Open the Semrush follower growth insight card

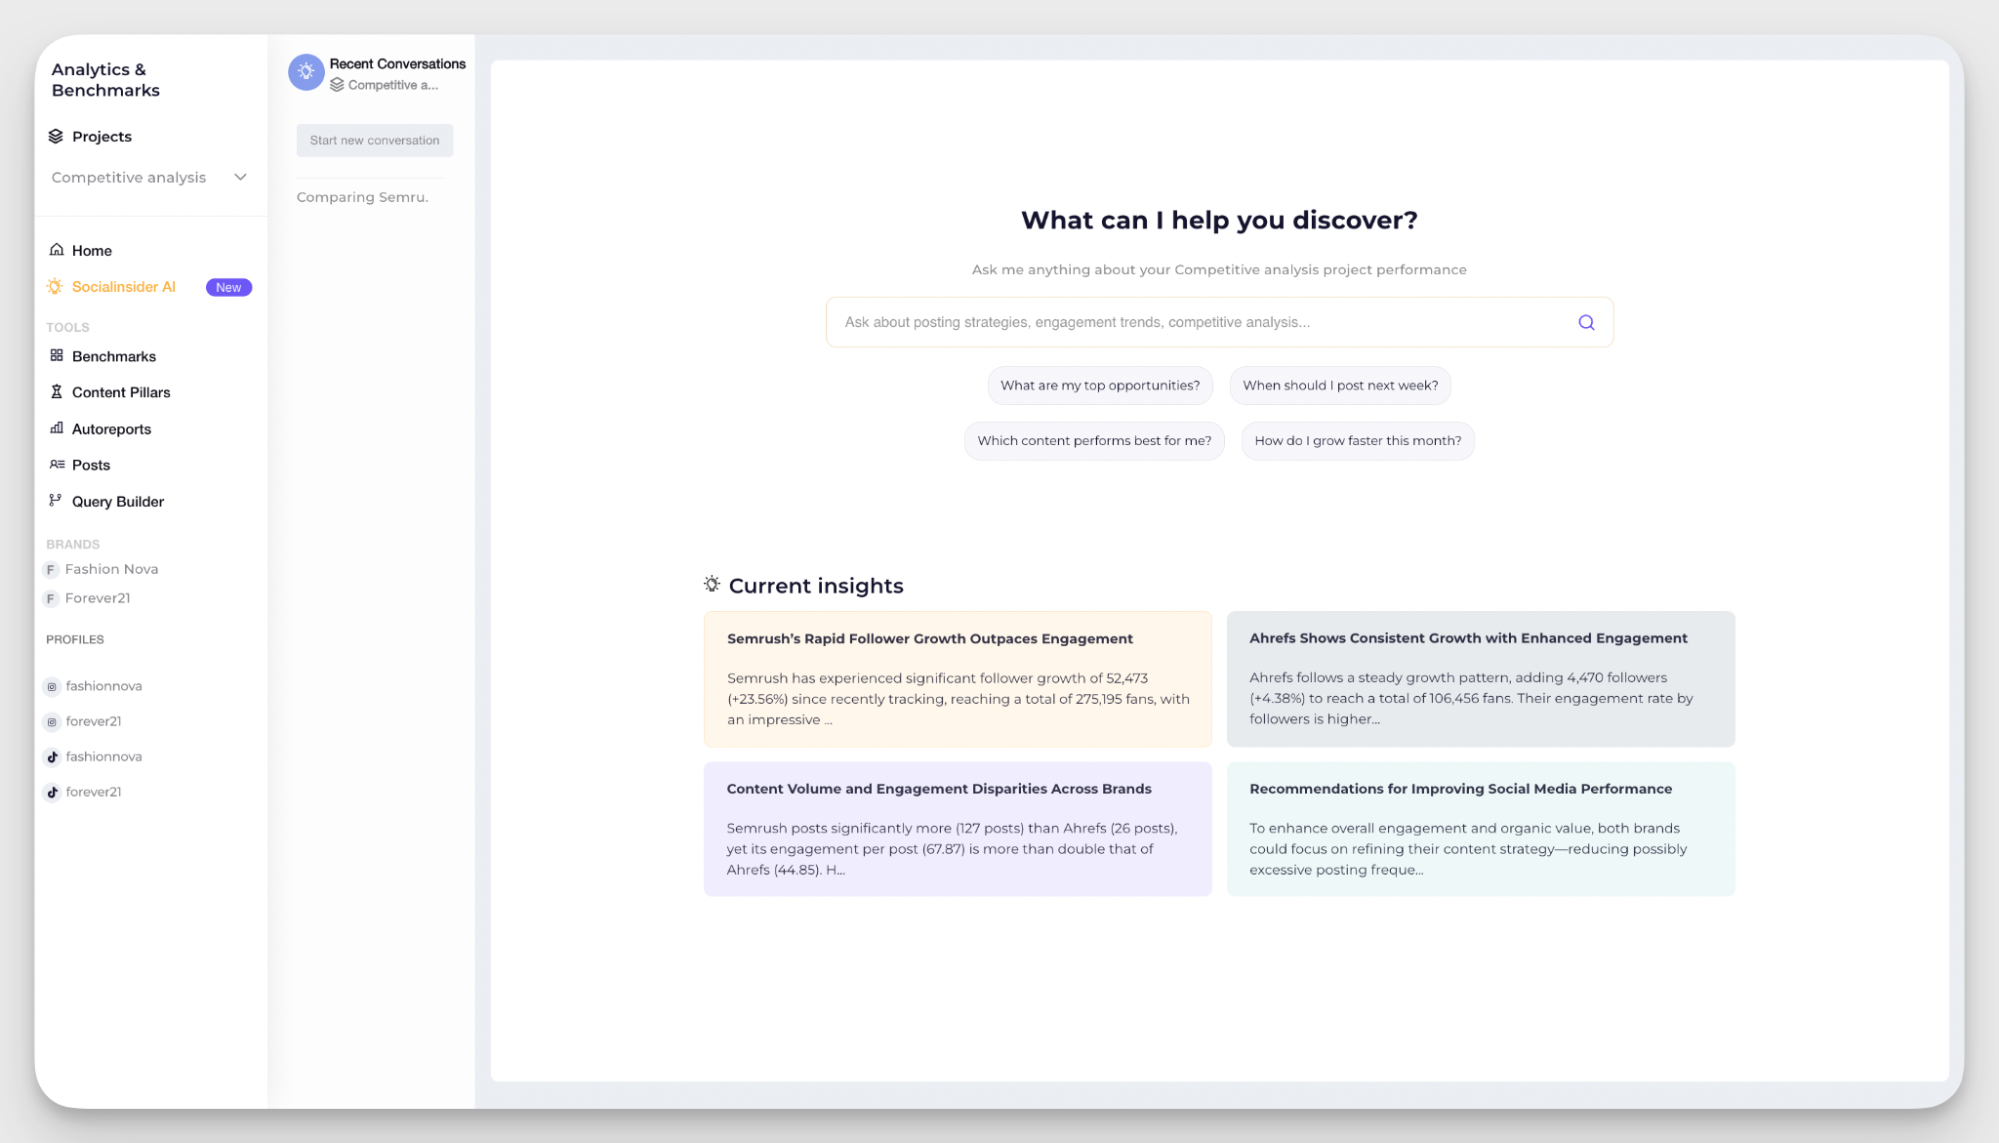[x=957, y=679]
